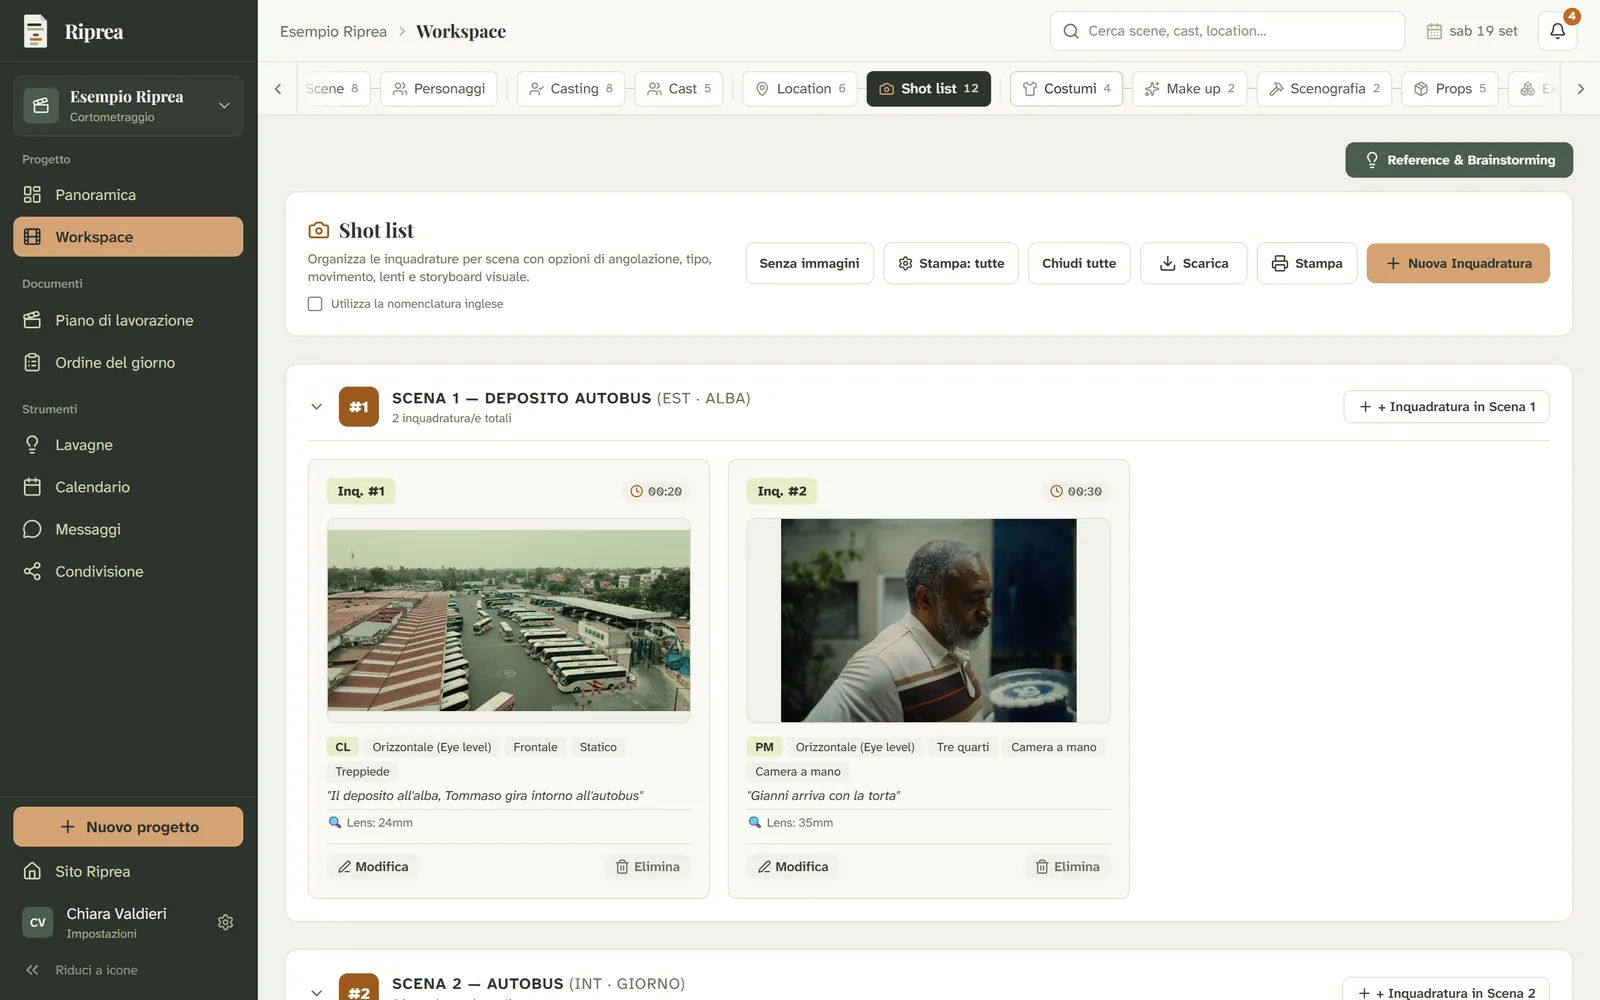Click the camera icon next to Shot list heading
This screenshot has width=1600, height=1000.
point(319,231)
